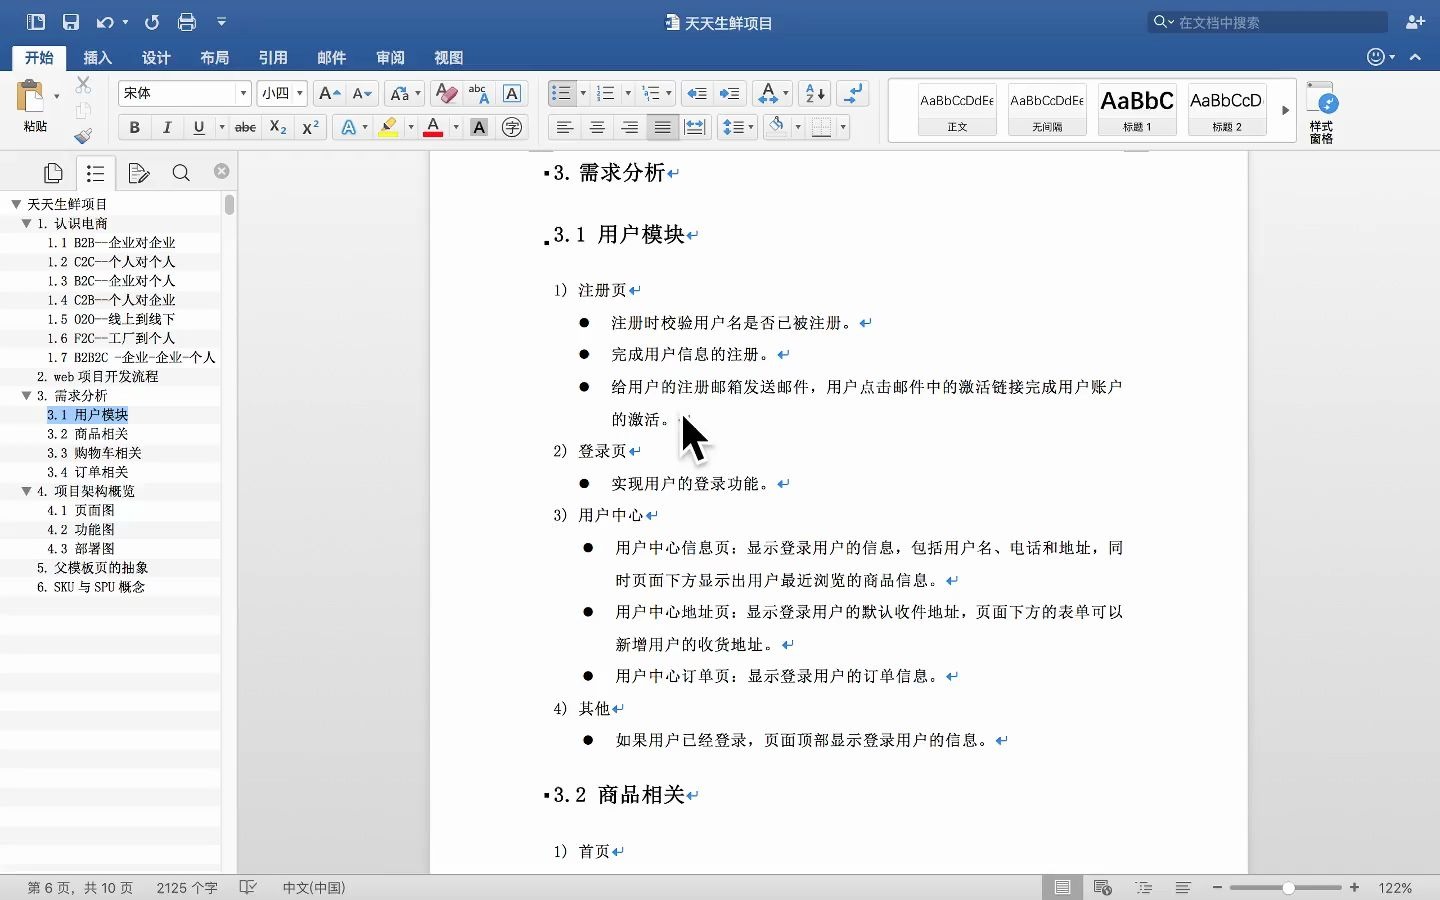
Task: Open the borders dropdown arrow
Action: pos(843,127)
